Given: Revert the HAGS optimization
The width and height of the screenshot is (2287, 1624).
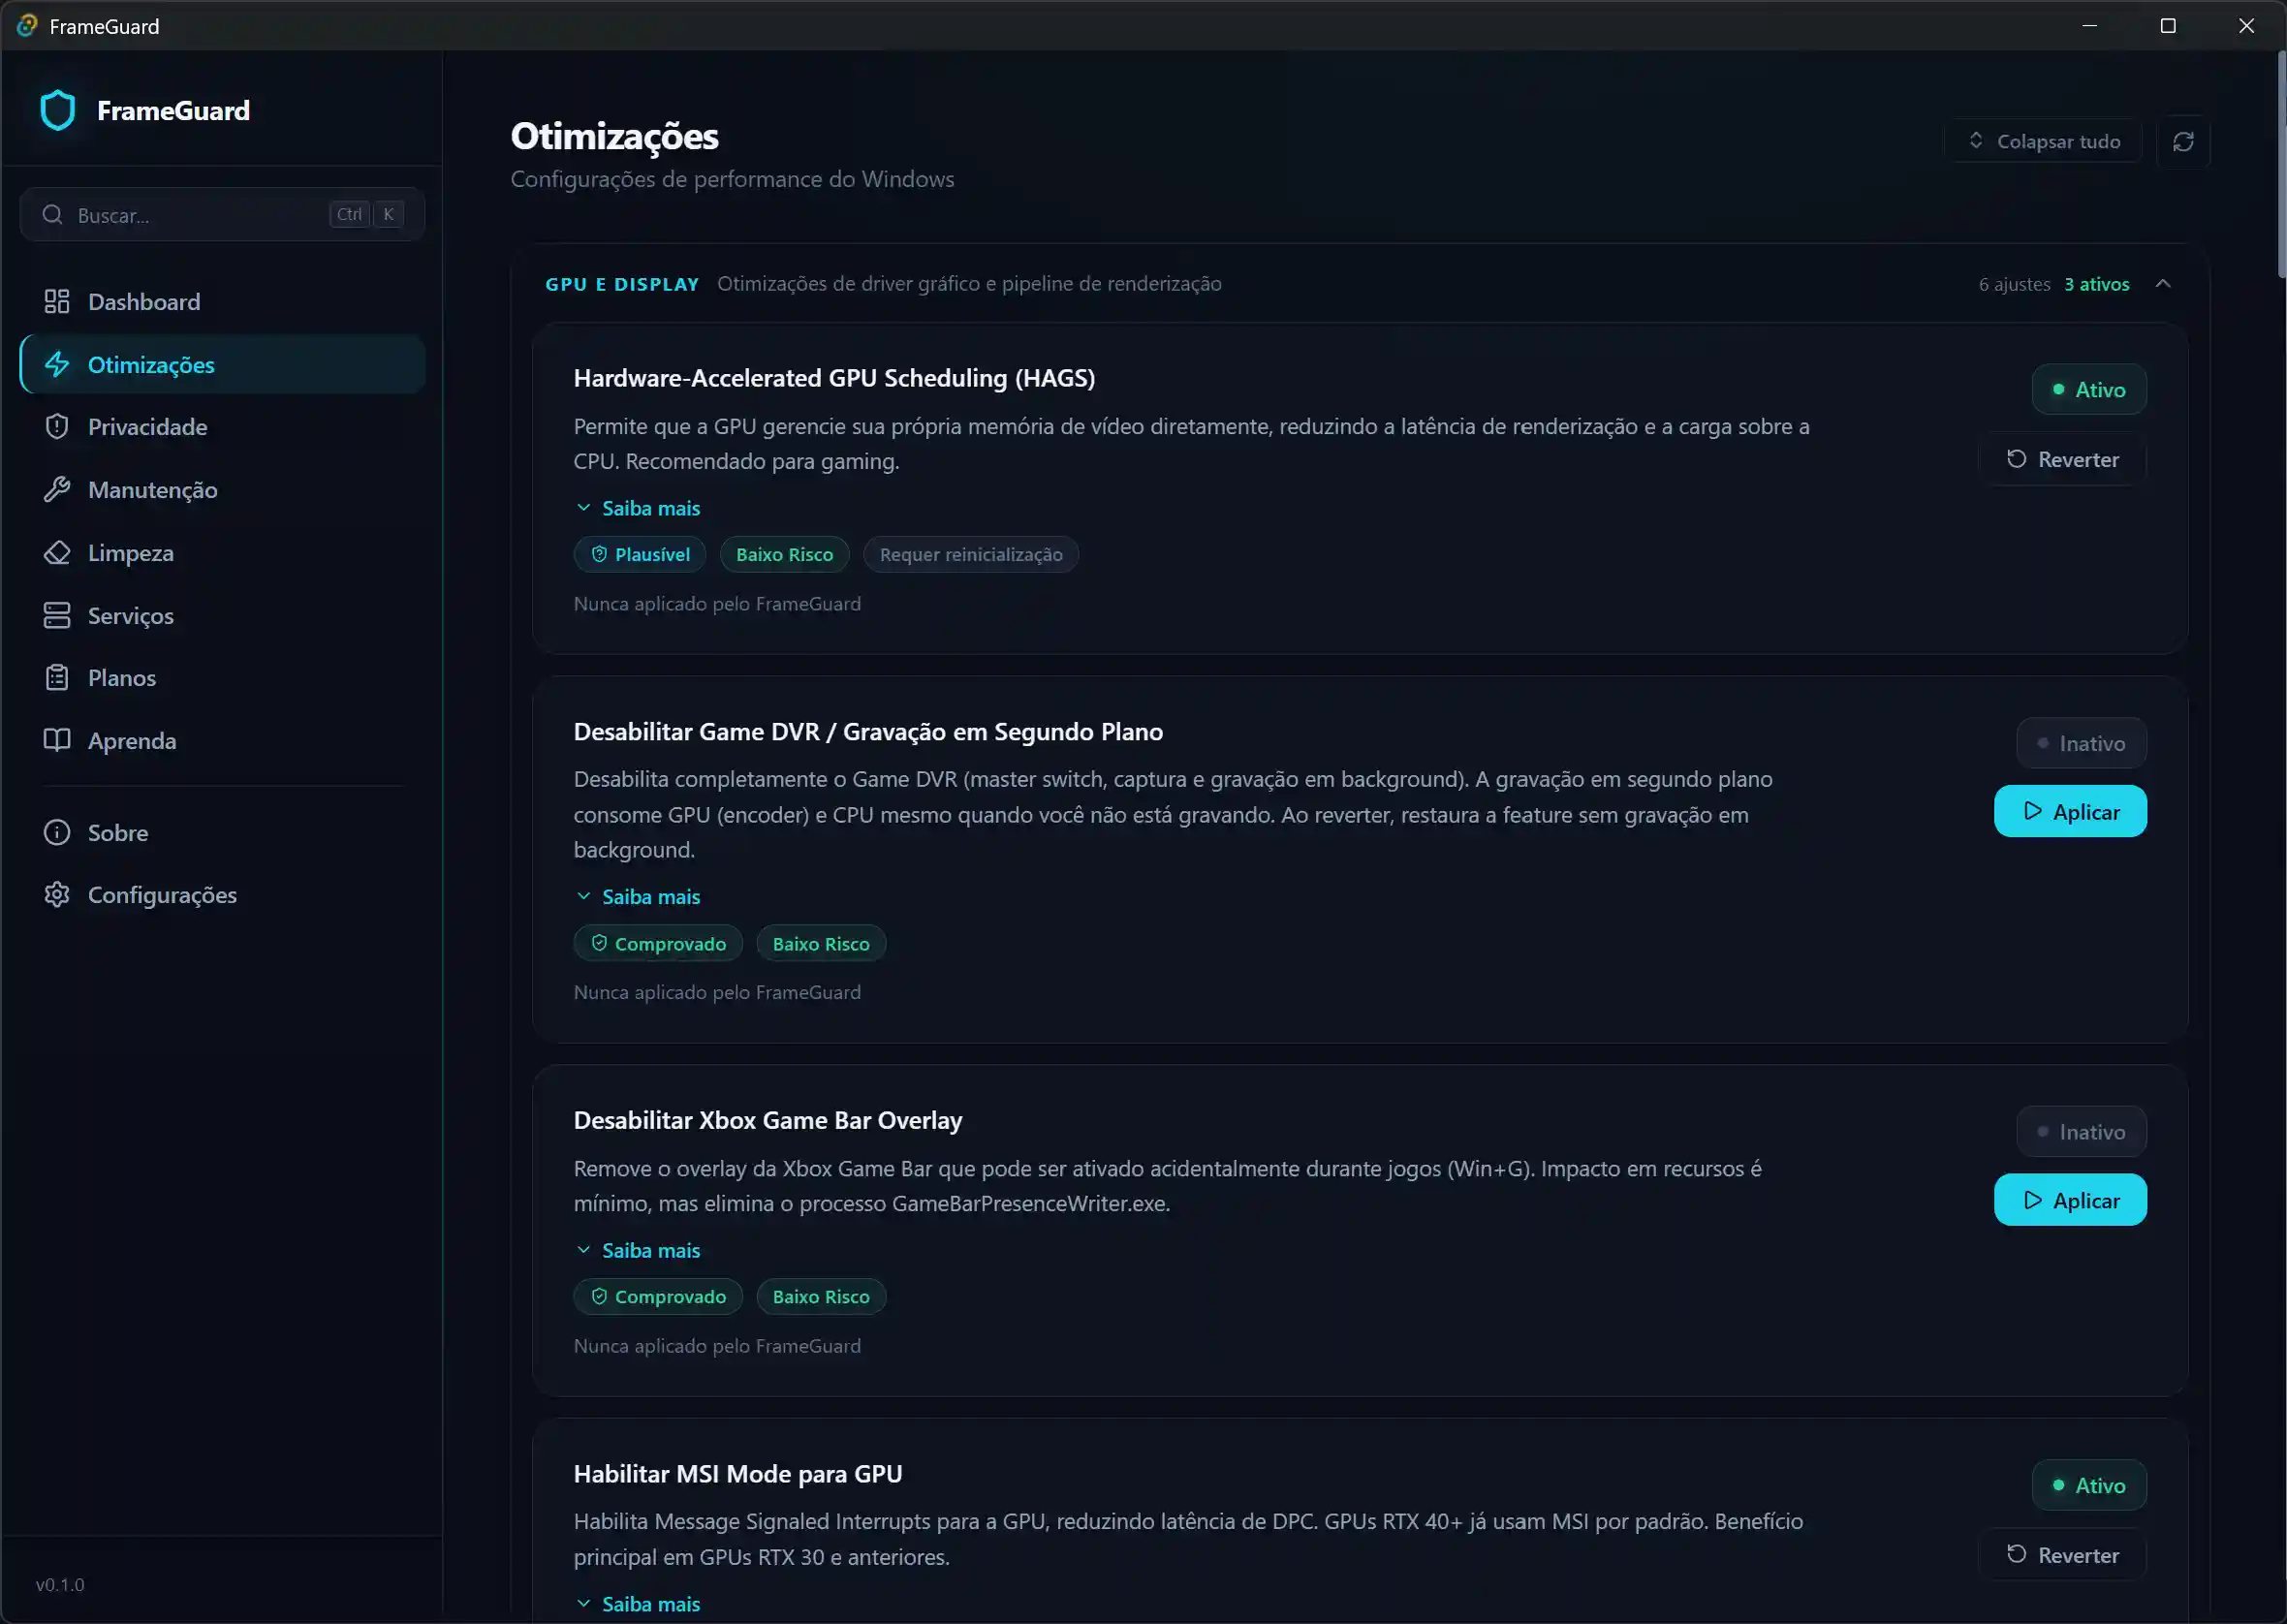Looking at the screenshot, I should (x=2062, y=459).
